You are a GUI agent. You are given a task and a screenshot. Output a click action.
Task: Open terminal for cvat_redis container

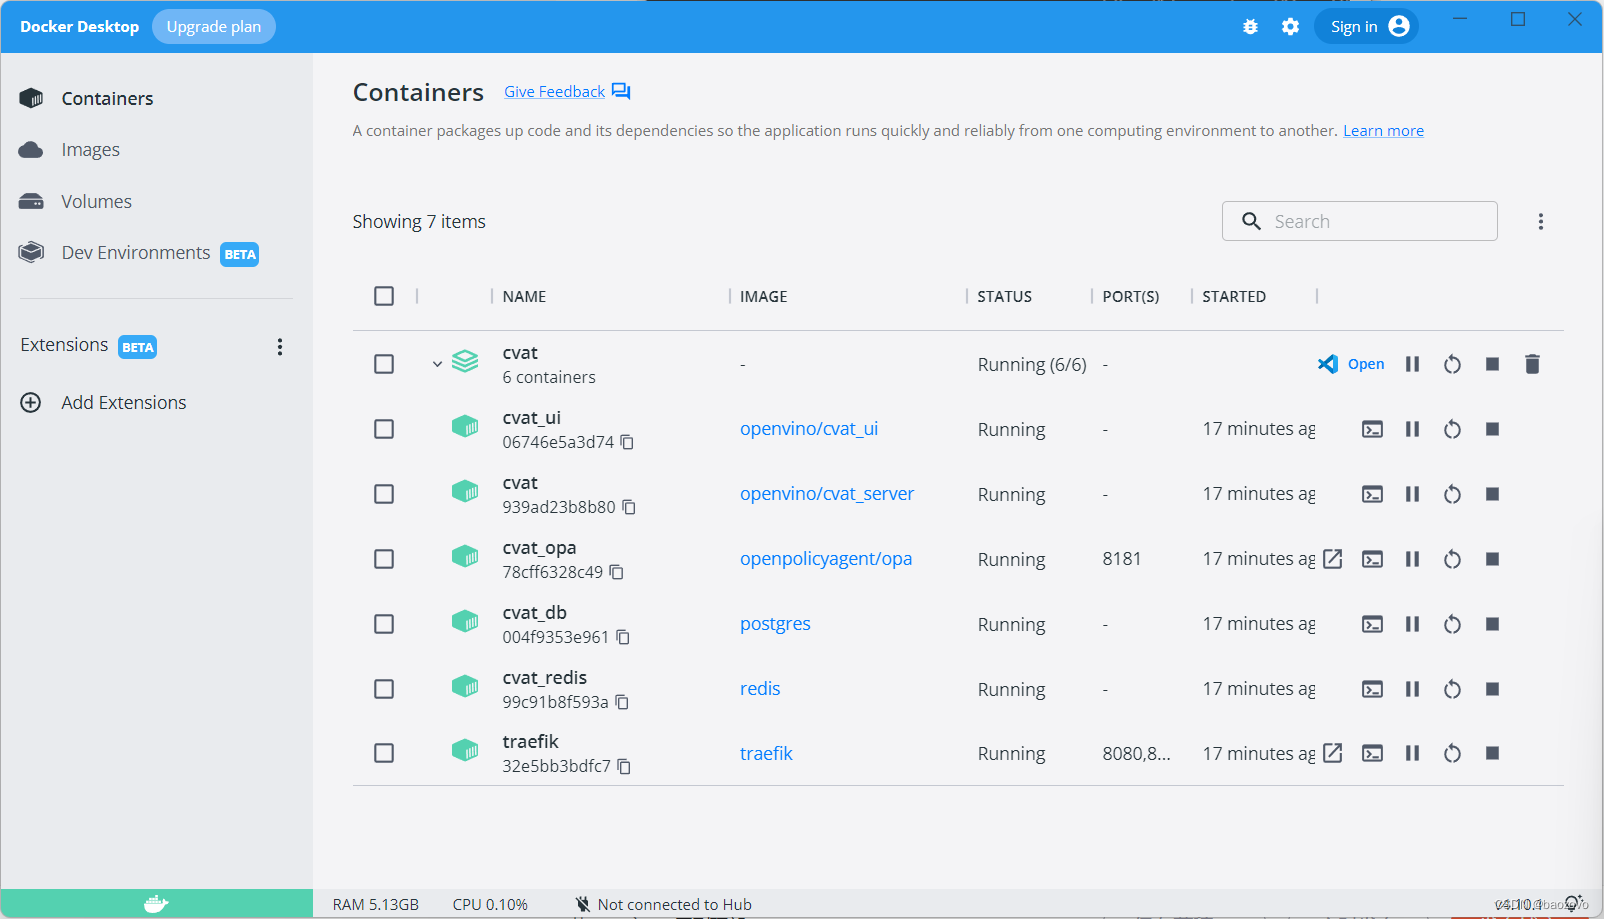1372,689
